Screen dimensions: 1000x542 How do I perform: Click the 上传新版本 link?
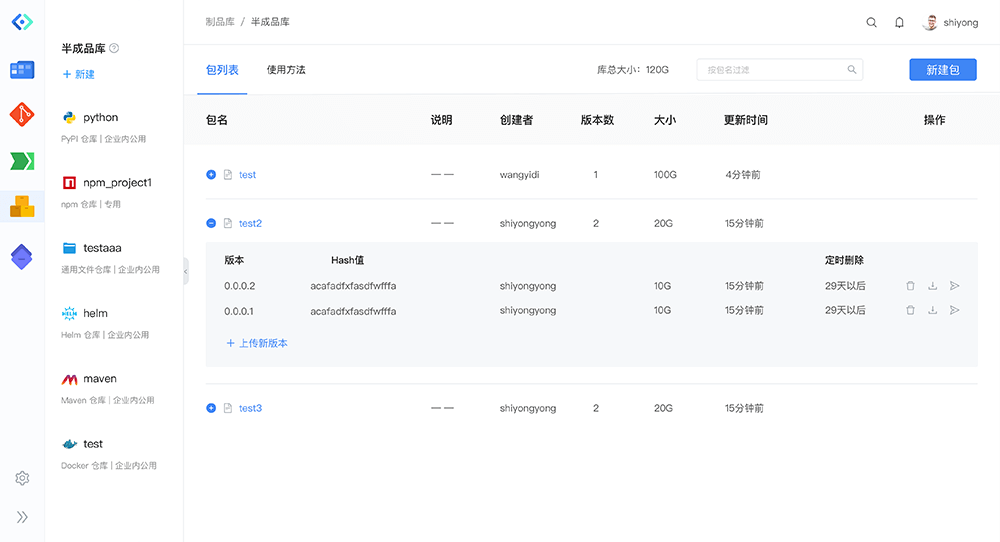click(257, 343)
